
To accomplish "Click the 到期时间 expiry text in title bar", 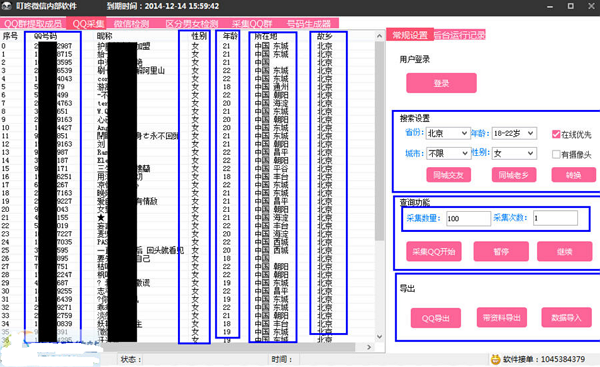I will tap(163, 6).
